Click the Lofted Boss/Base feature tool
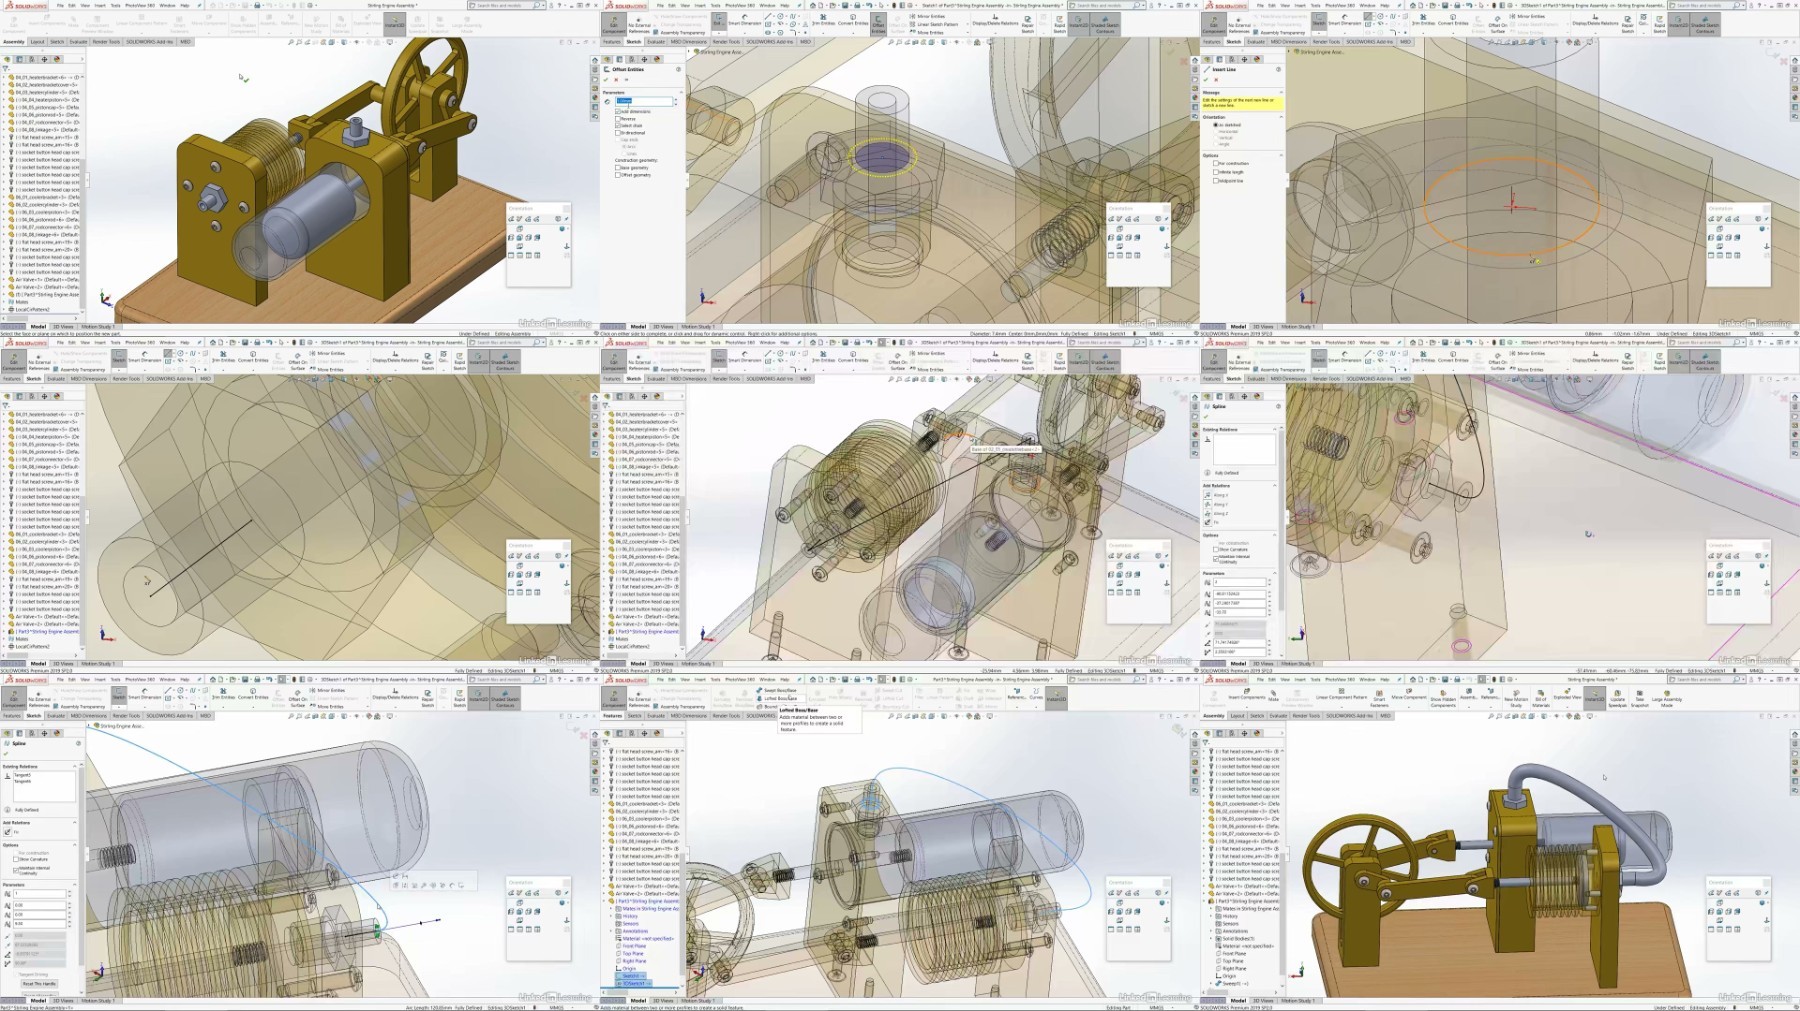This screenshot has height=1011, width=1800. point(779,698)
